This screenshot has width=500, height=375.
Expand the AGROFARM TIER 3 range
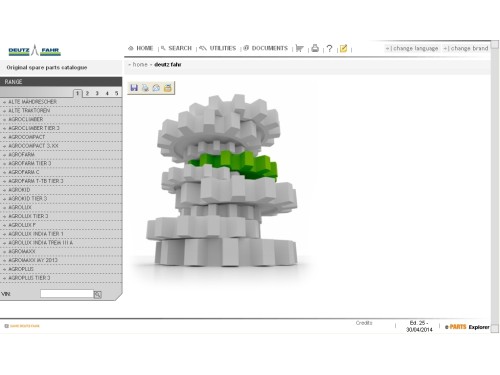click(x=61, y=163)
